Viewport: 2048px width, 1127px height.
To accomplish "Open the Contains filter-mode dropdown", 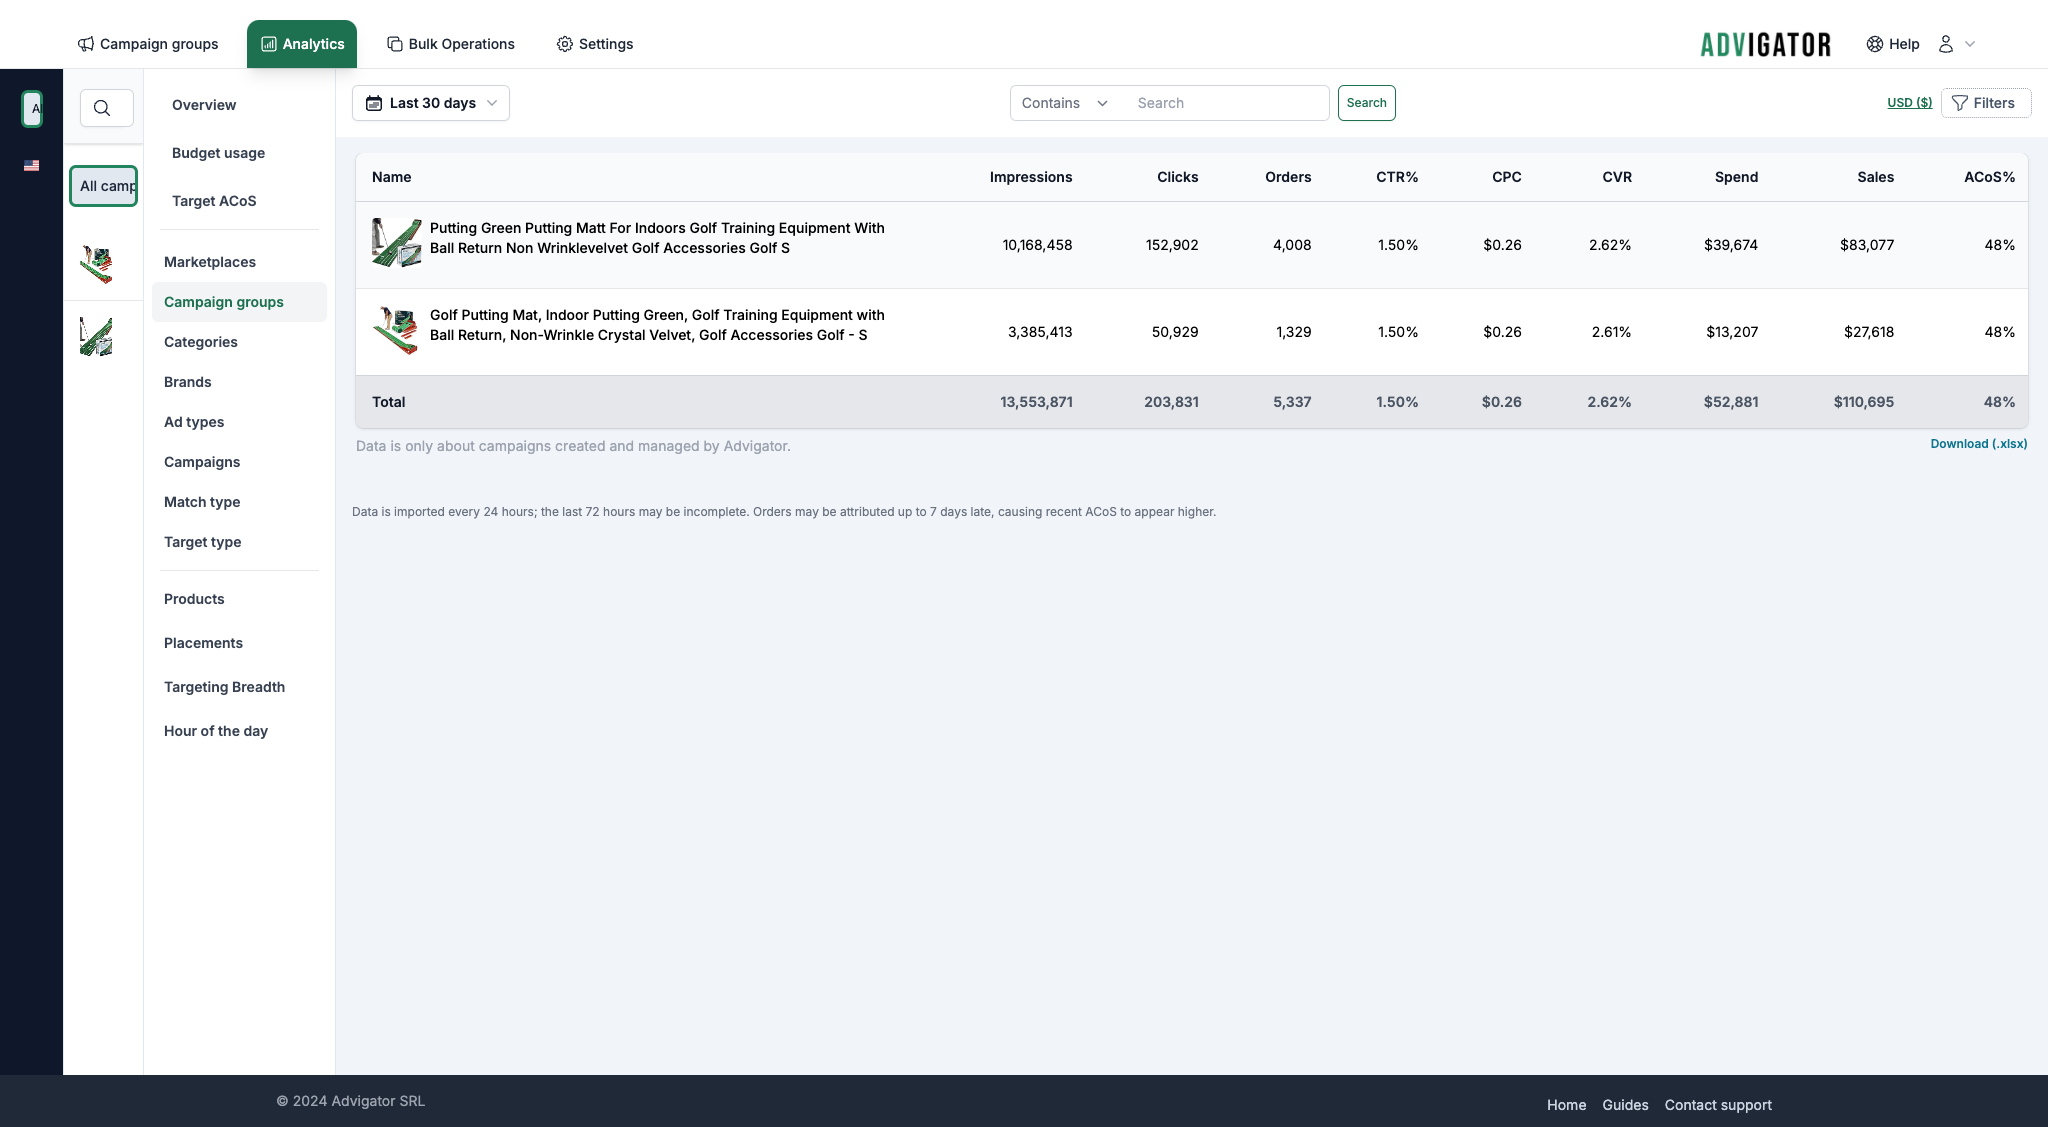I will pos(1065,103).
